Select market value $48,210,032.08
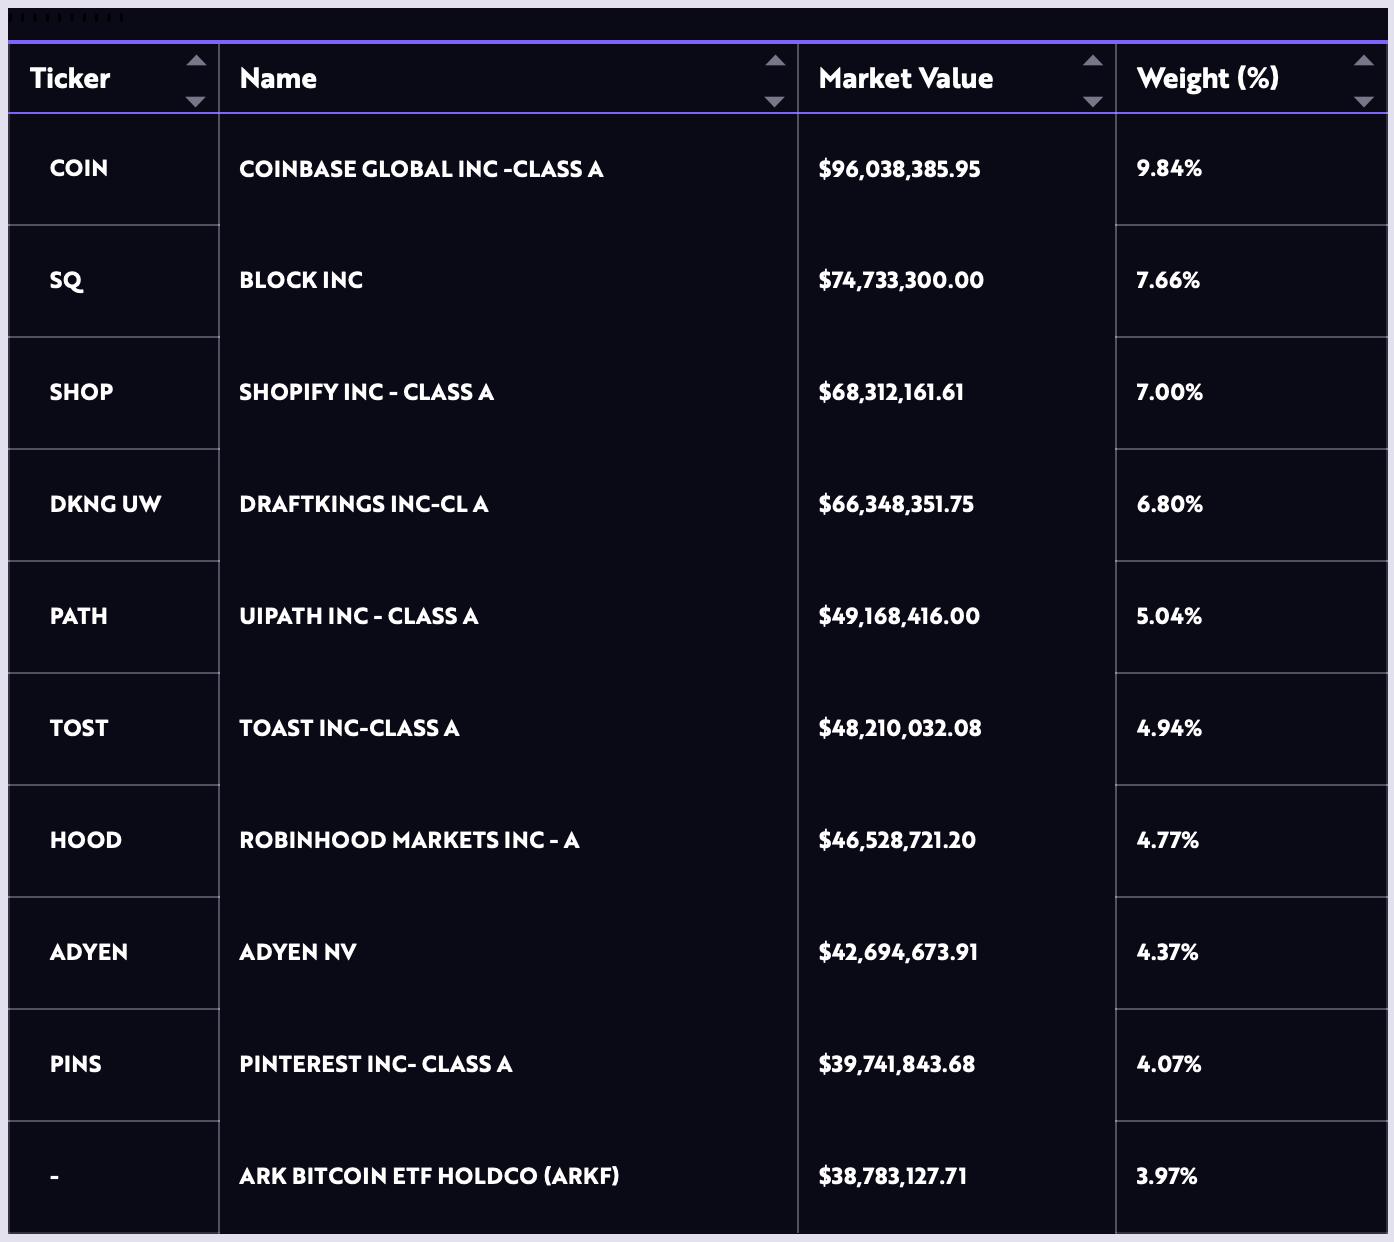 [899, 729]
